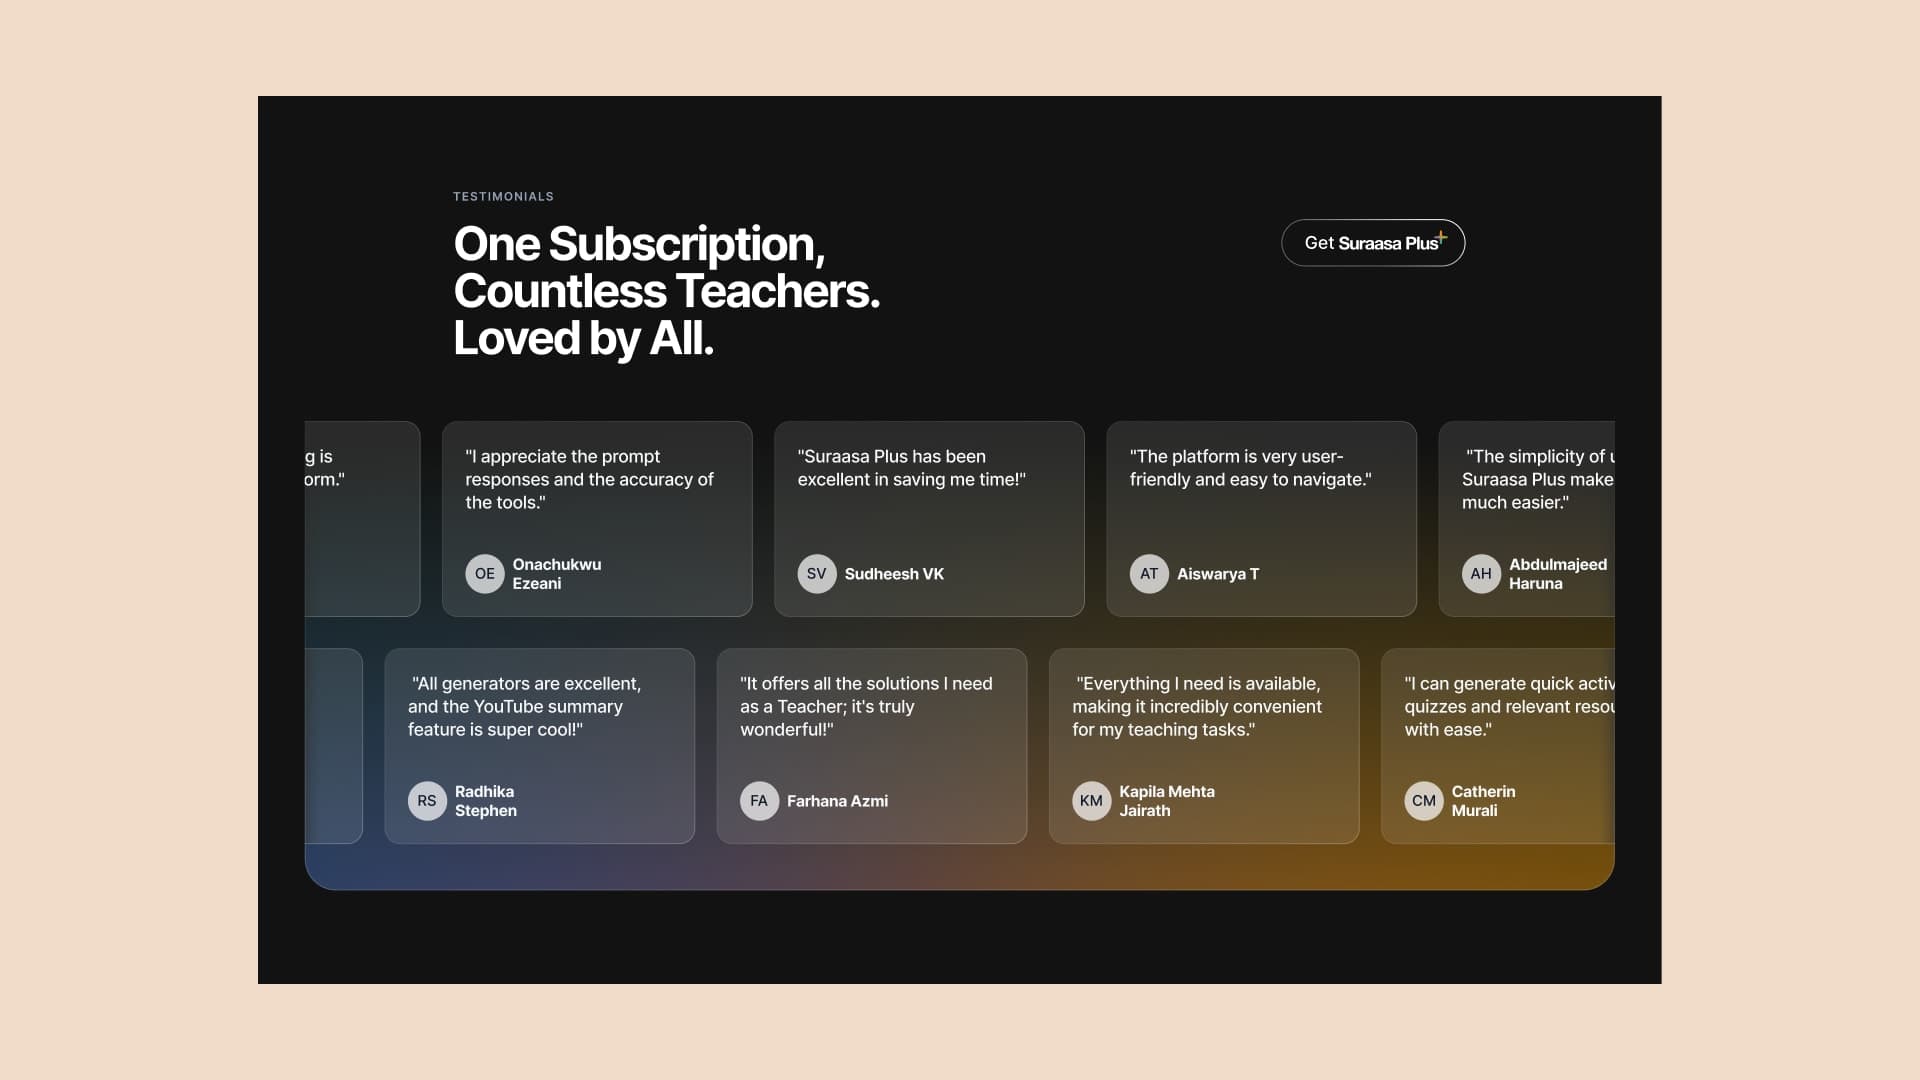The image size is (1920, 1080).
Task: Select the RS avatar of Radhika Stephen
Action: (x=427, y=801)
